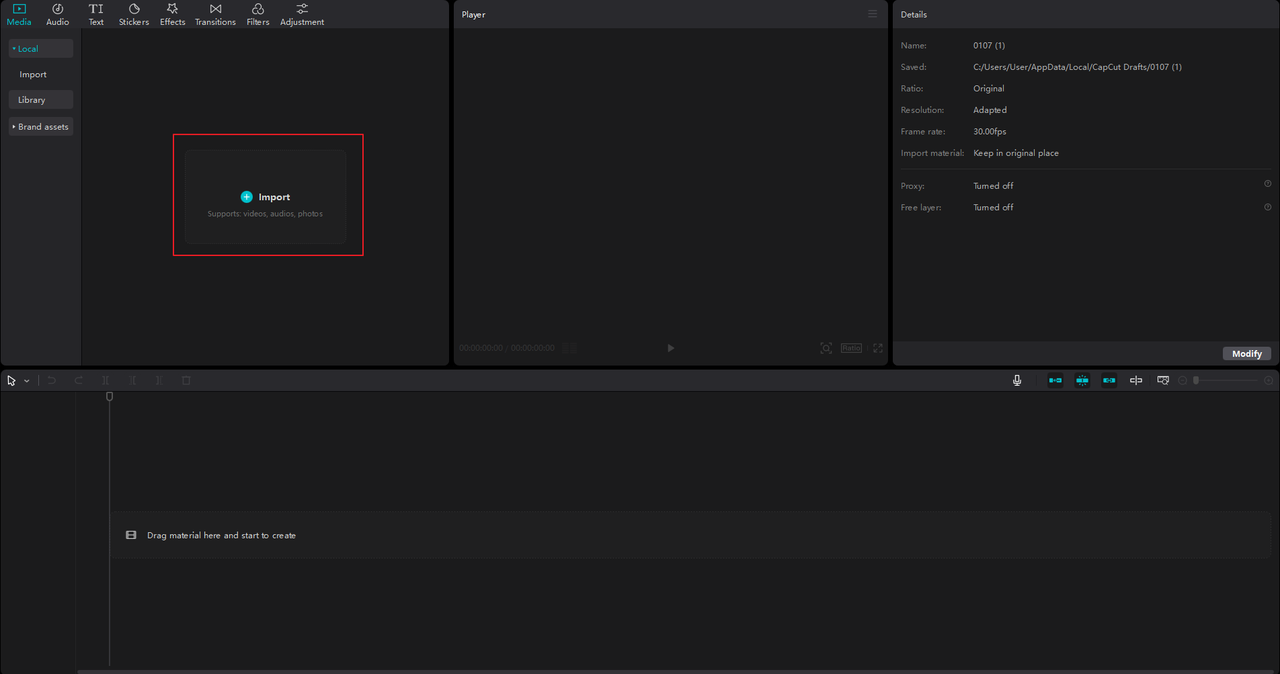Viewport: 1280px width, 674px height.
Task: Toggle main track magnet
Action: click(x=1055, y=380)
